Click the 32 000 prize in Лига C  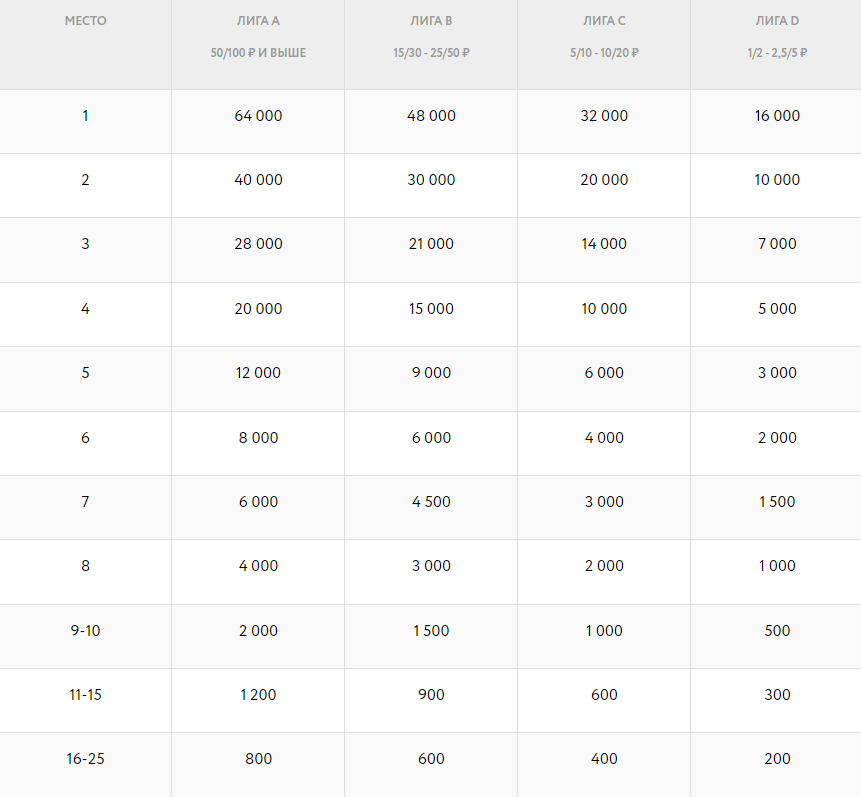604,116
